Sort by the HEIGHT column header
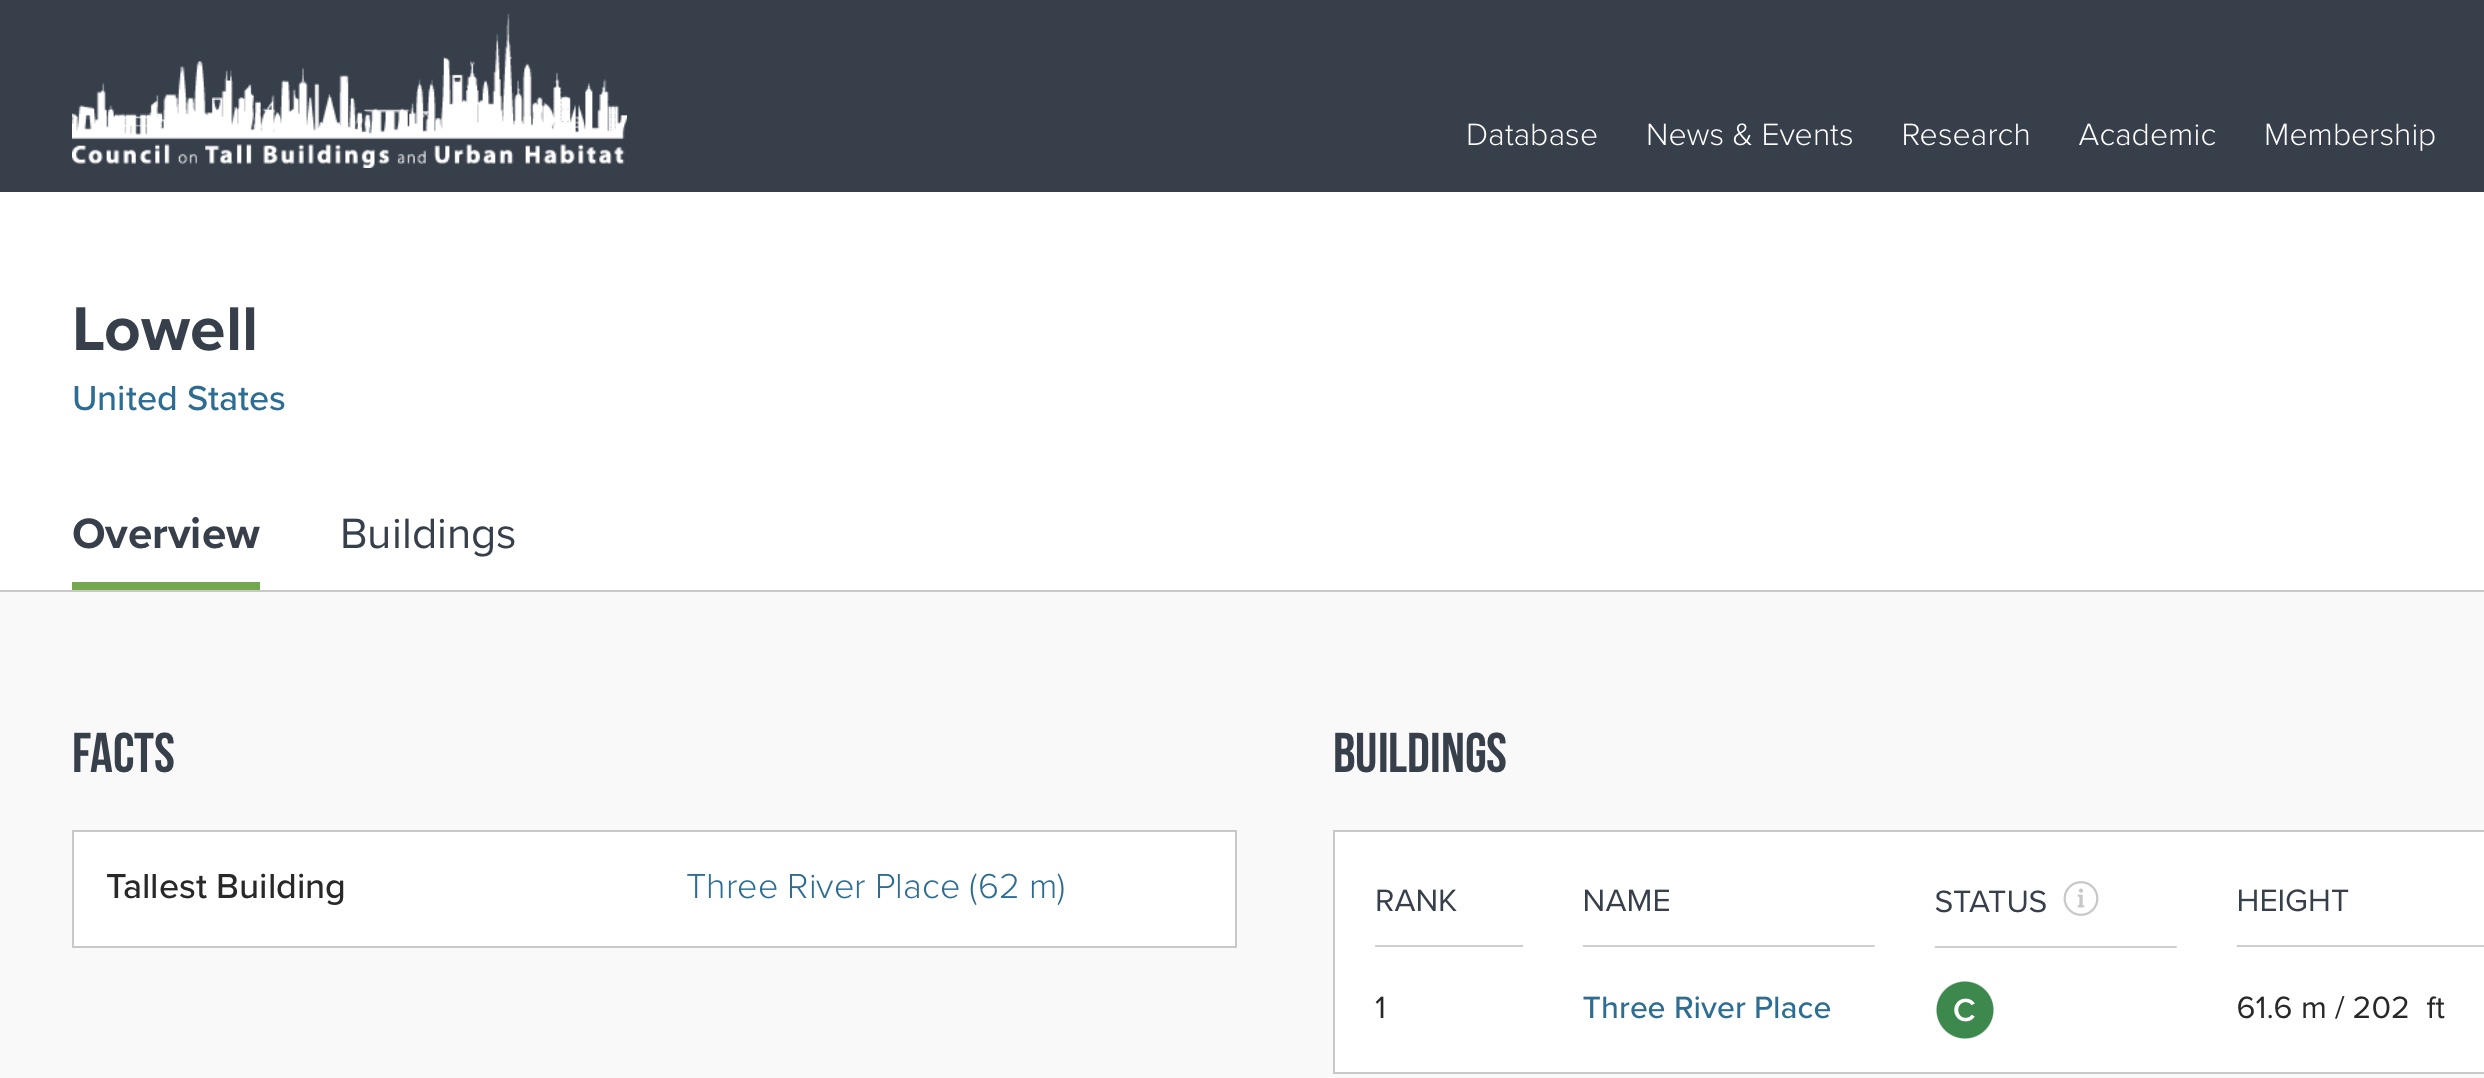This screenshot has width=2484, height=1078. click(2292, 901)
